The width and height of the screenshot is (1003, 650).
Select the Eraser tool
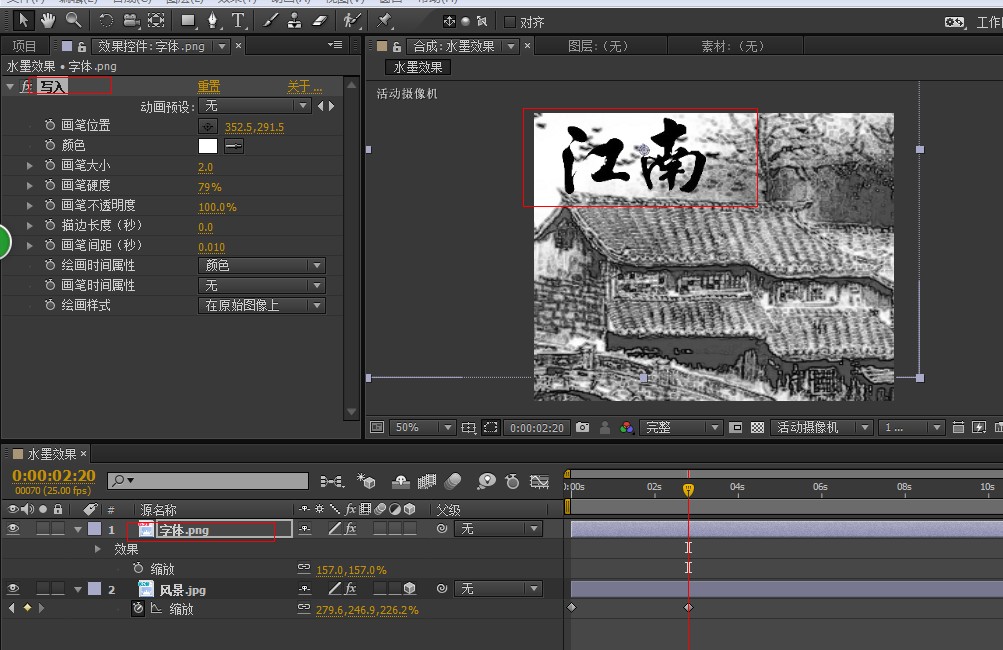(319, 20)
